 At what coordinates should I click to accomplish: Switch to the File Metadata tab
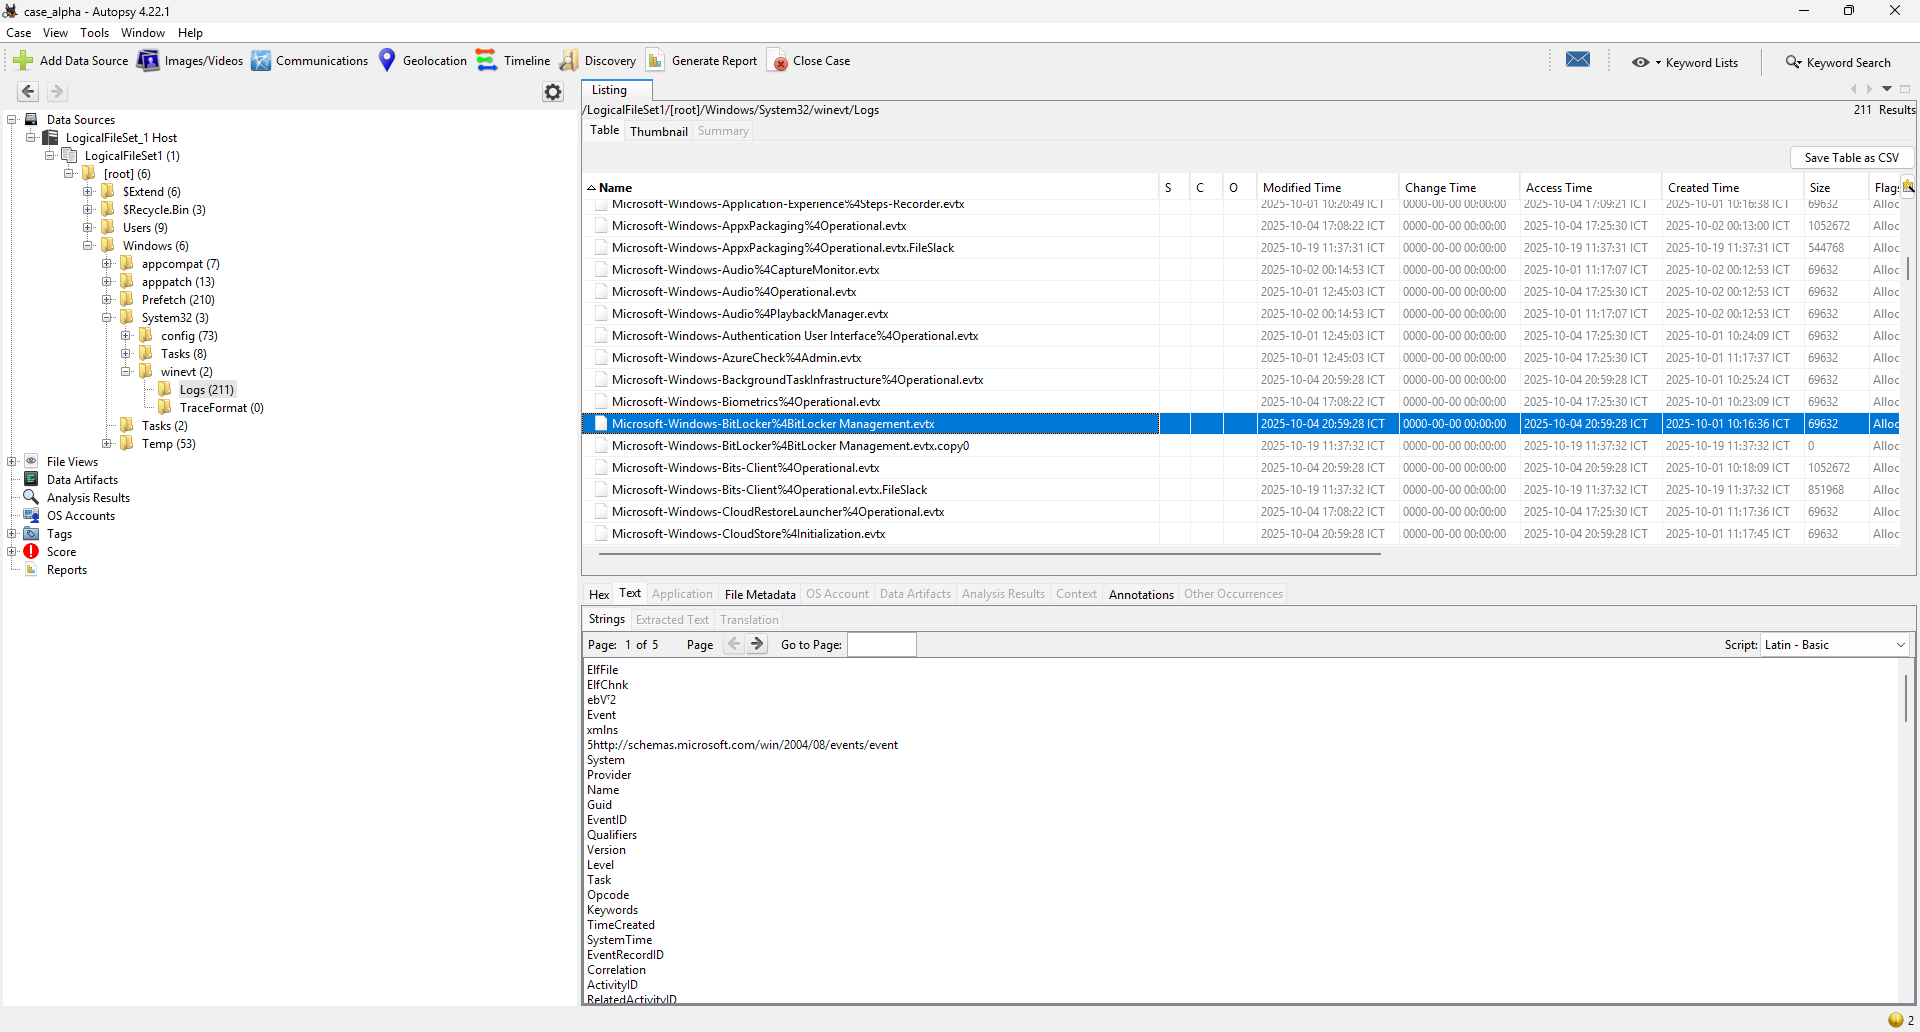pyautogui.click(x=760, y=594)
